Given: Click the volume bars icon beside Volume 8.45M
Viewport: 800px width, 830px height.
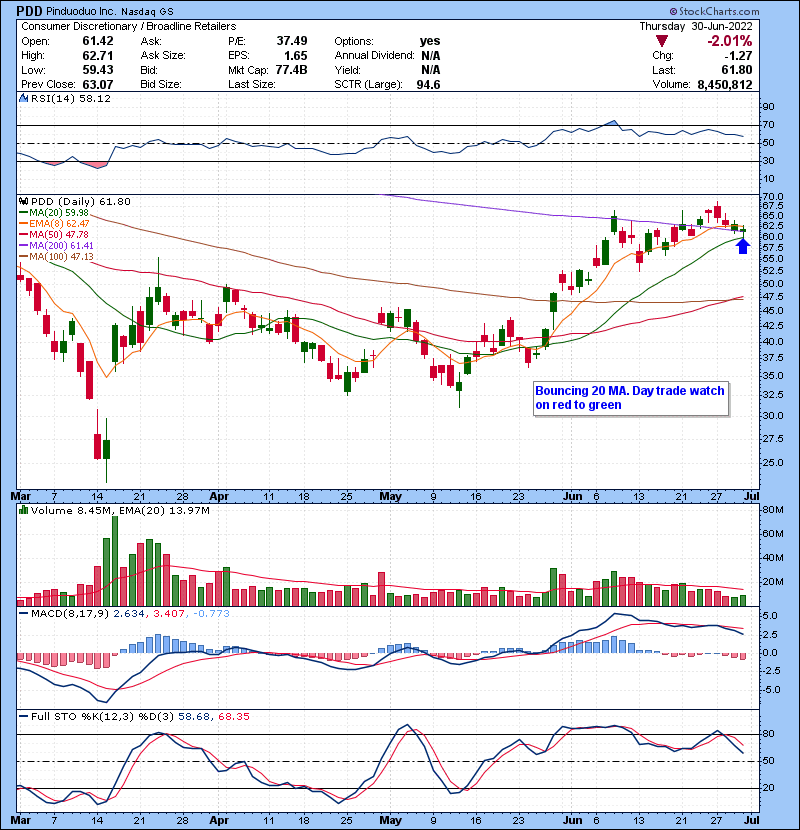Looking at the screenshot, I should click(x=23, y=510).
